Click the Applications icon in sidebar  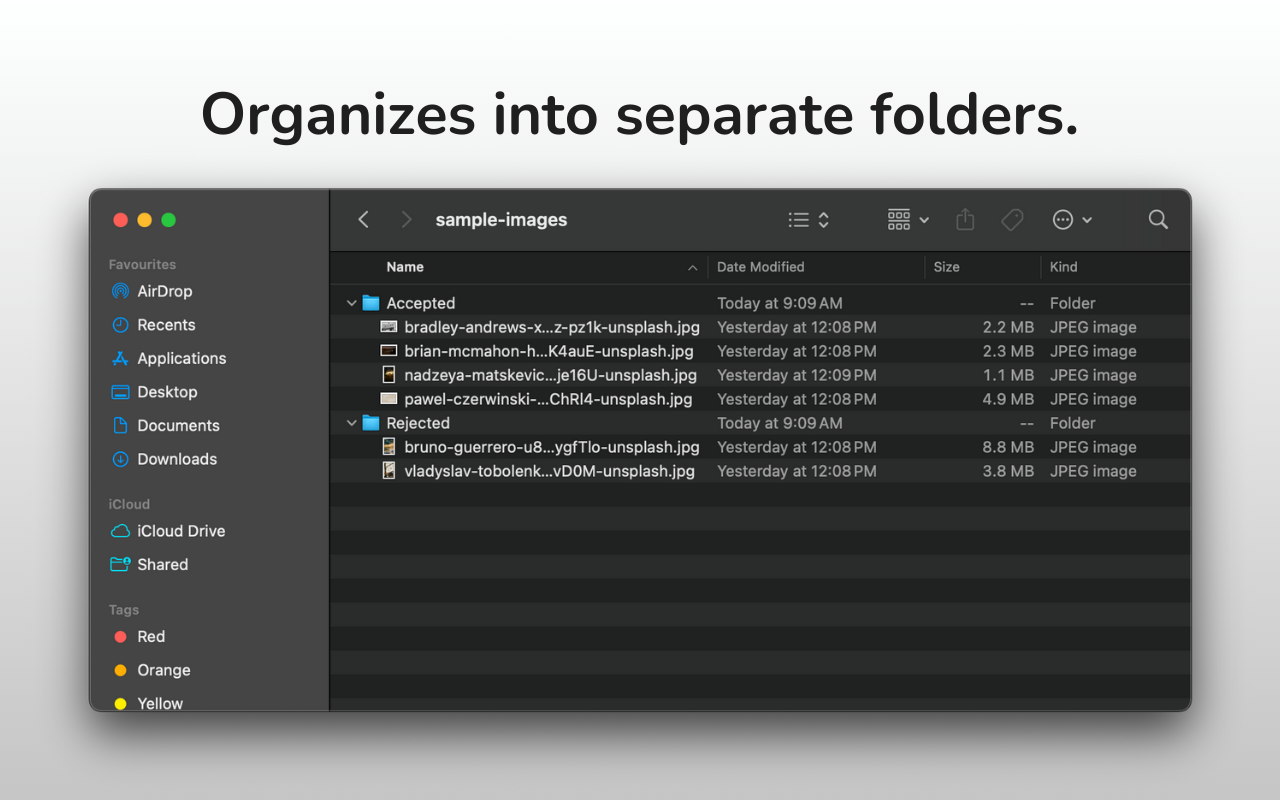(x=120, y=358)
